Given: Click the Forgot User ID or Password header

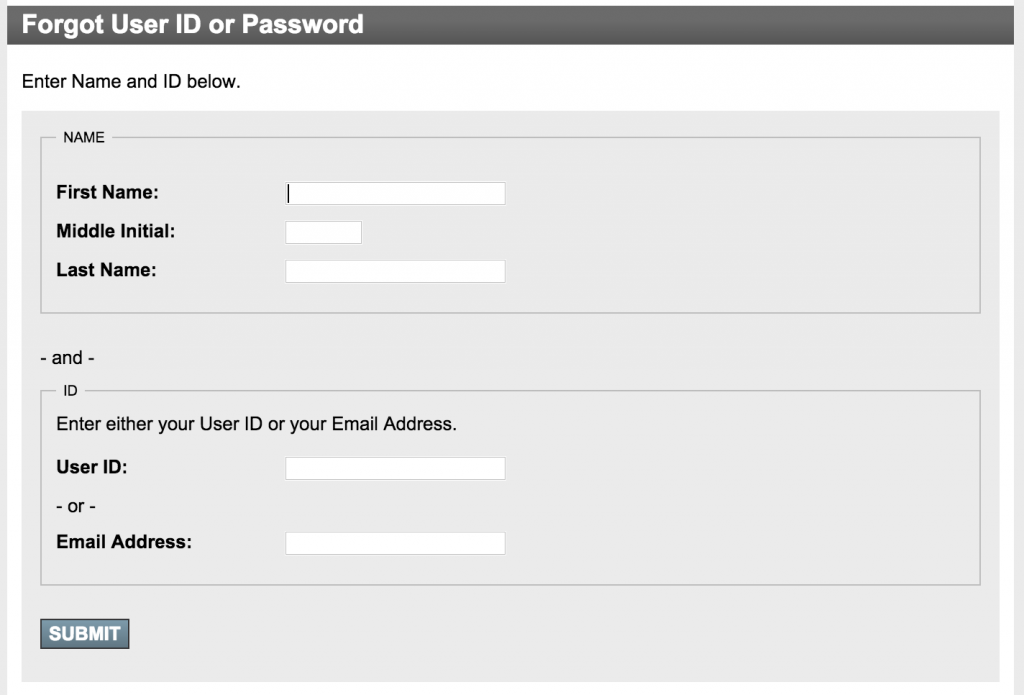Looking at the screenshot, I should (190, 23).
